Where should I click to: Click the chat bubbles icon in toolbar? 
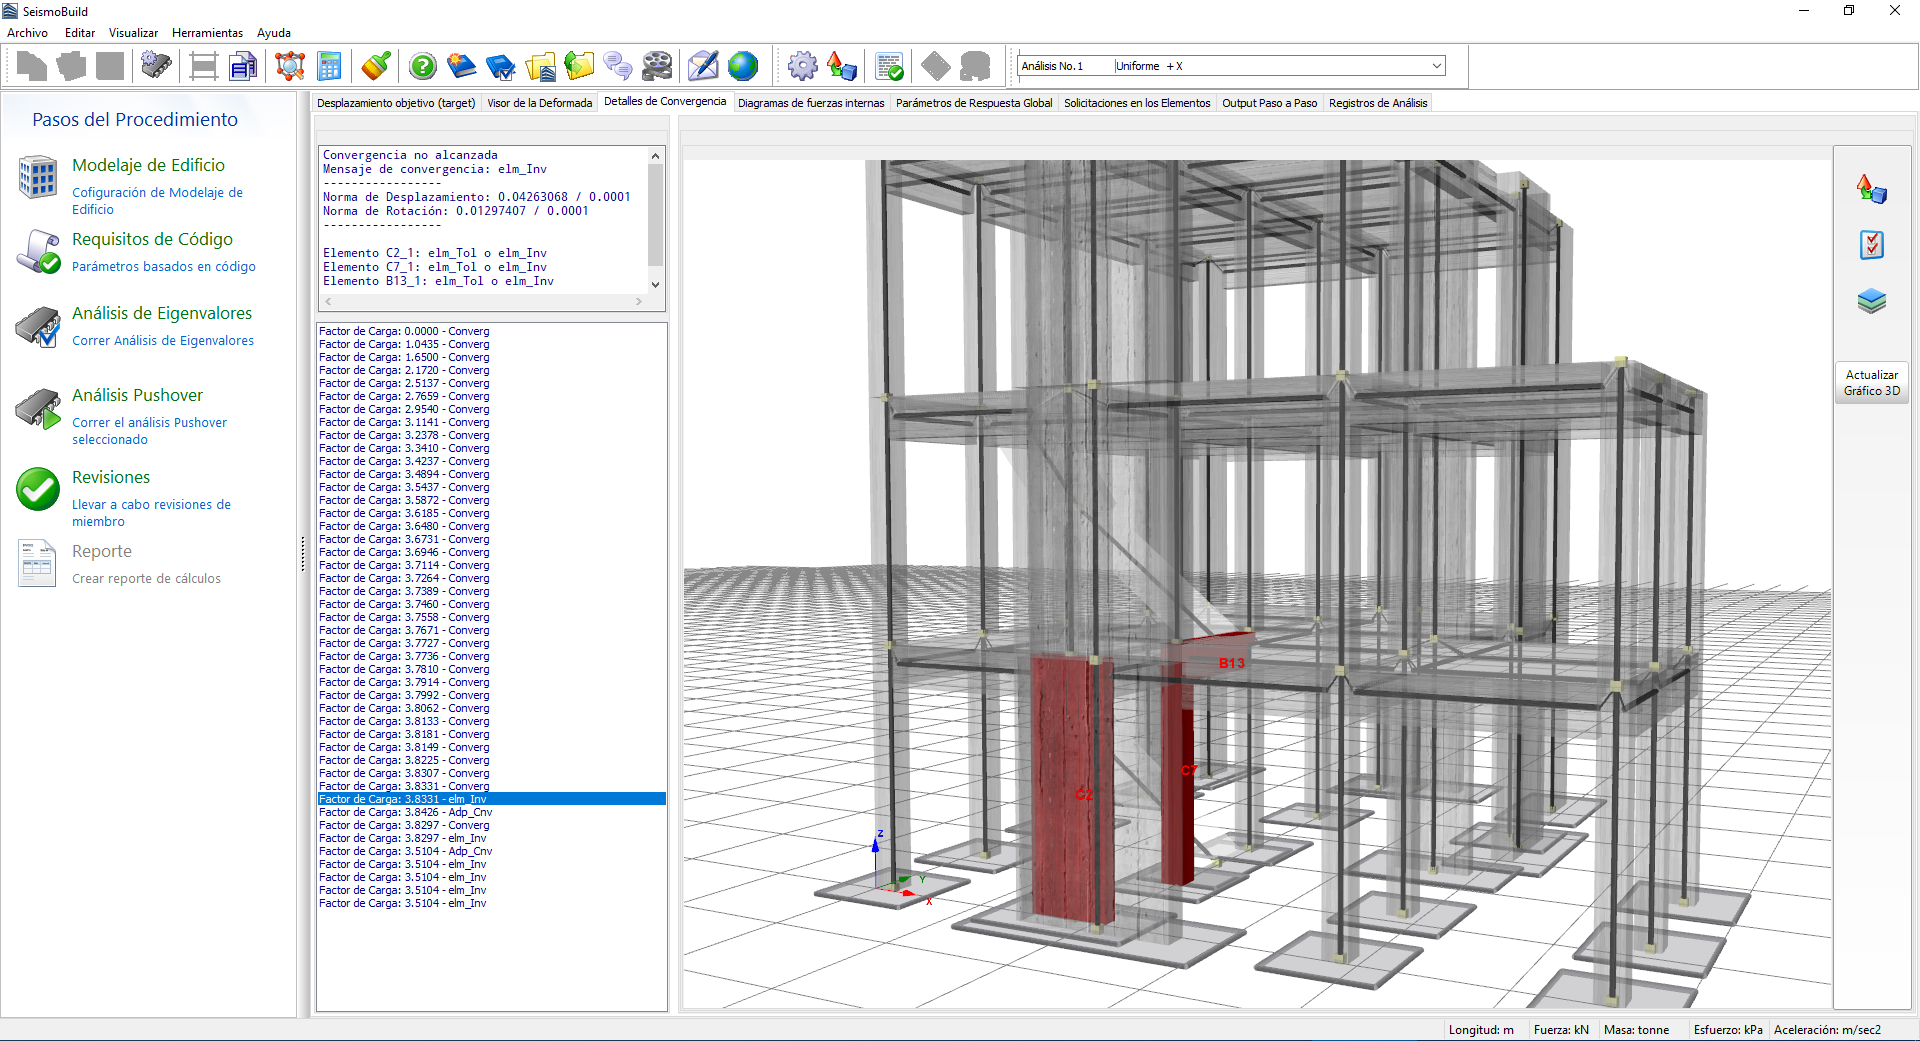[x=618, y=67]
